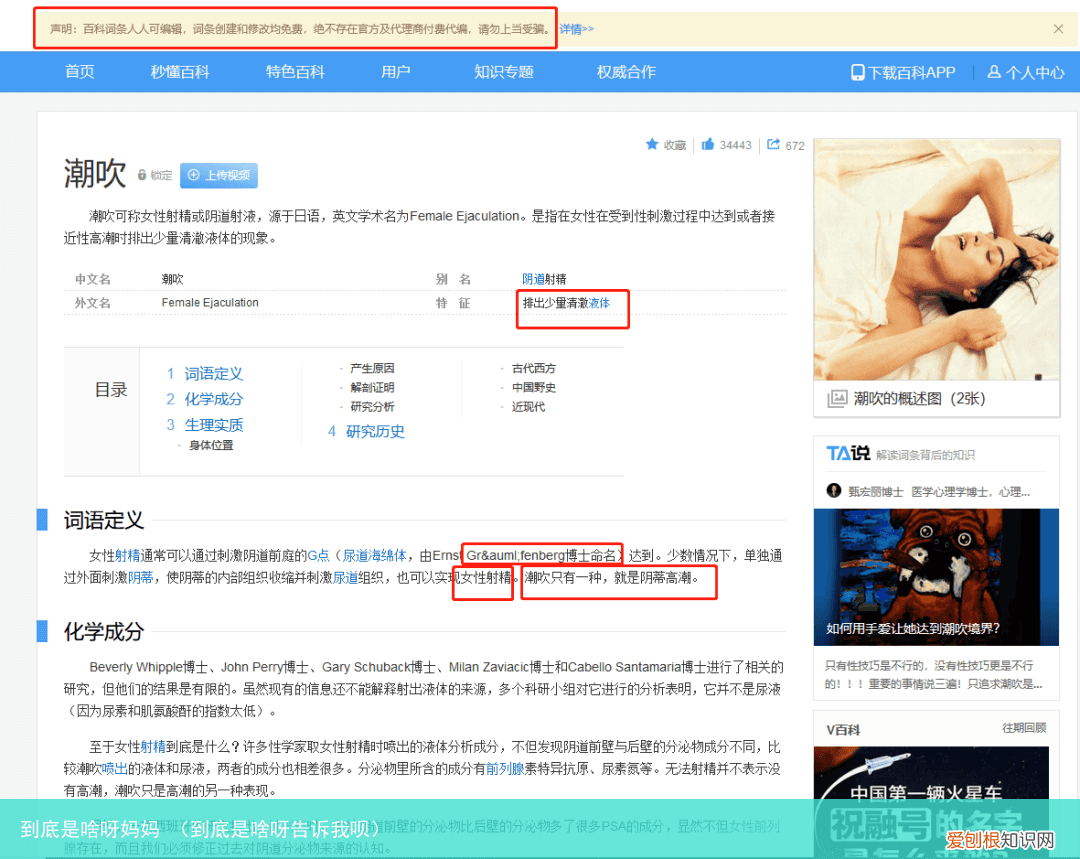The width and height of the screenshot is (1080, 859).
Task: Click the share icon beside 672
Action: 773,144
